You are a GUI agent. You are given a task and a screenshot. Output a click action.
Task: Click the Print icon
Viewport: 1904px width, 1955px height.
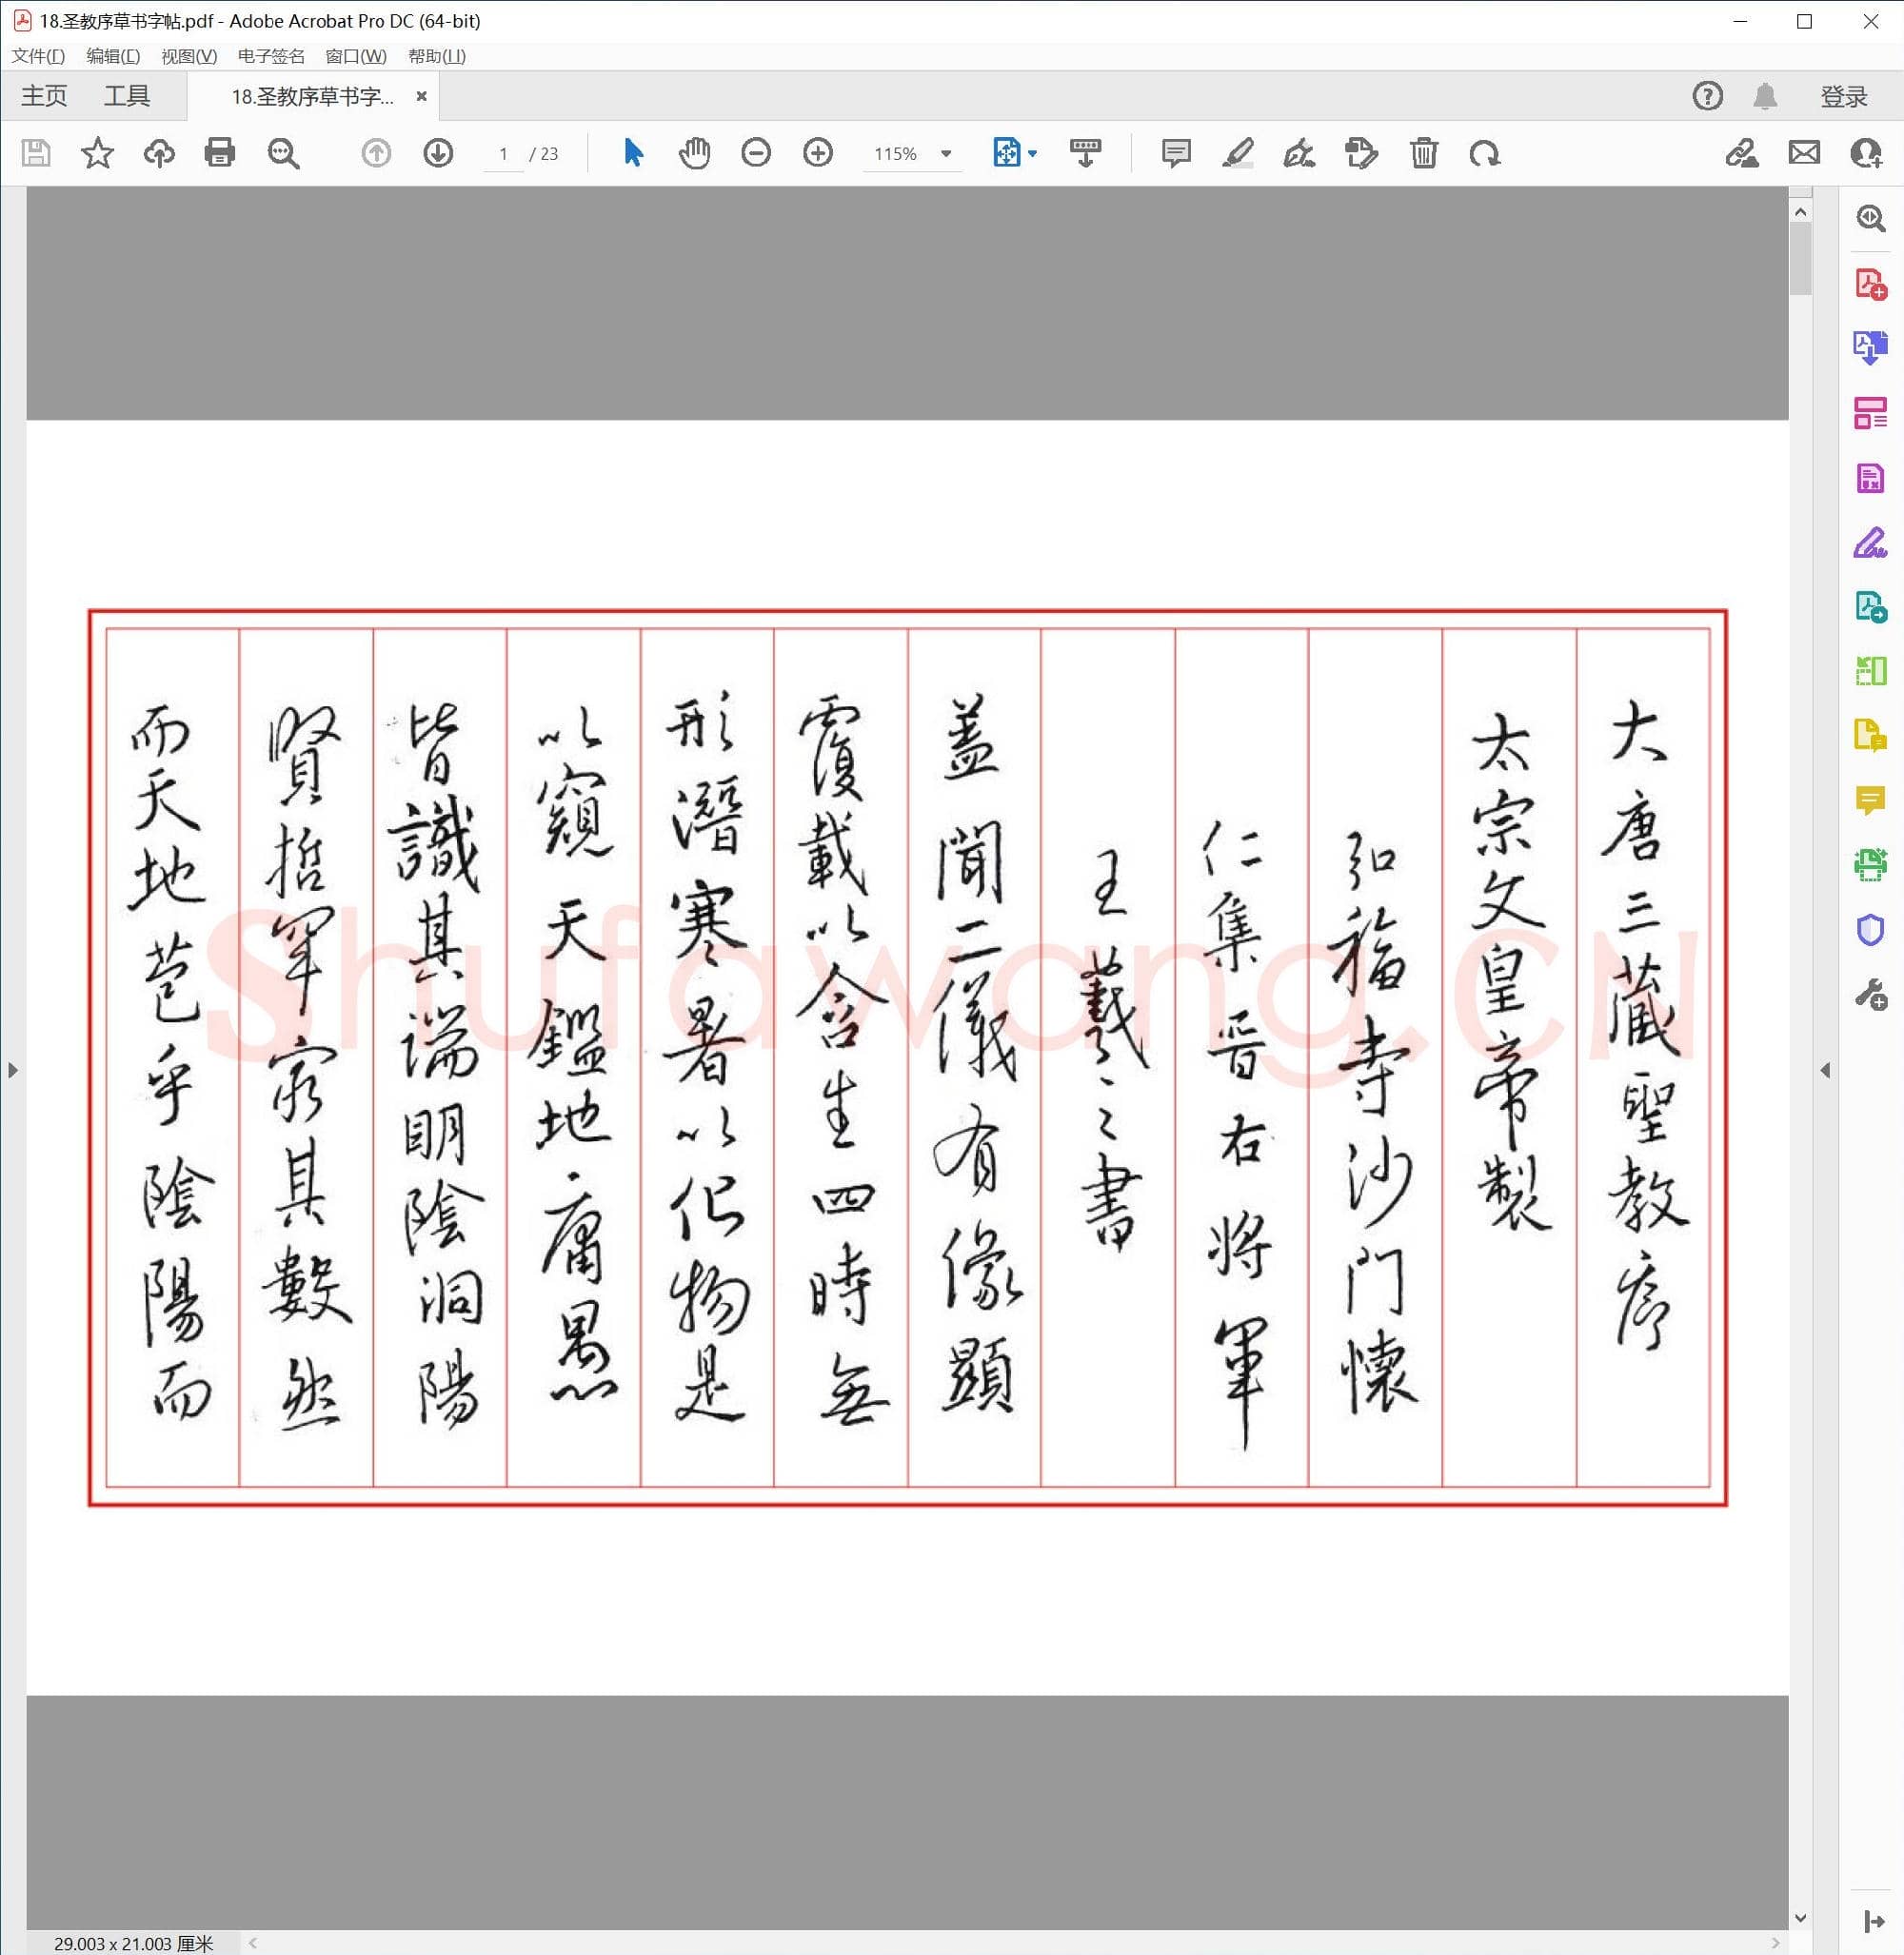coord(220,153)
